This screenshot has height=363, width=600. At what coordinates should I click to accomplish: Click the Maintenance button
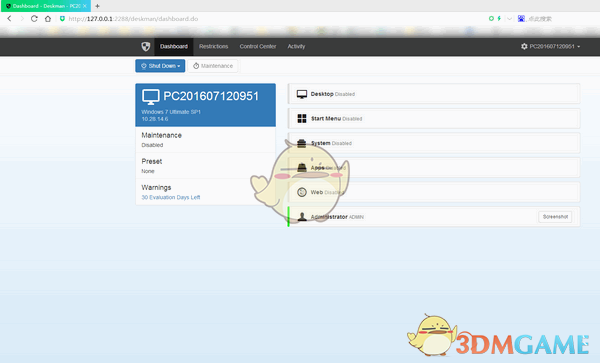point(213,66)
